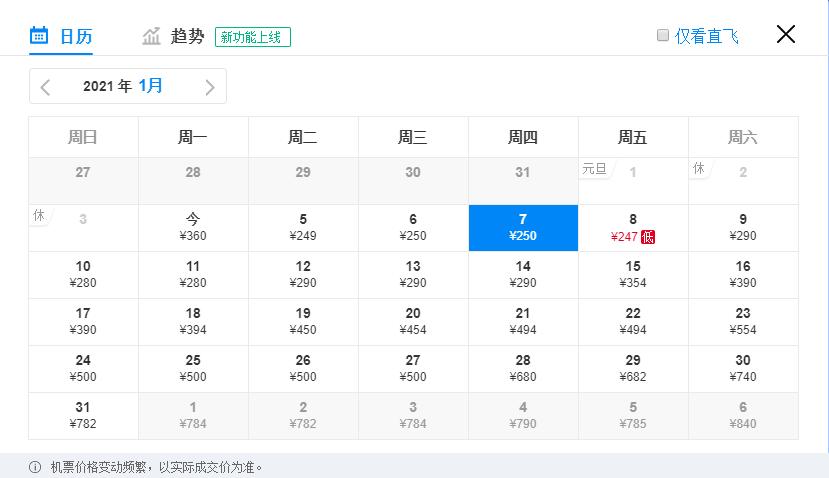Select January 9 priced ¥290

pos(743,228)
